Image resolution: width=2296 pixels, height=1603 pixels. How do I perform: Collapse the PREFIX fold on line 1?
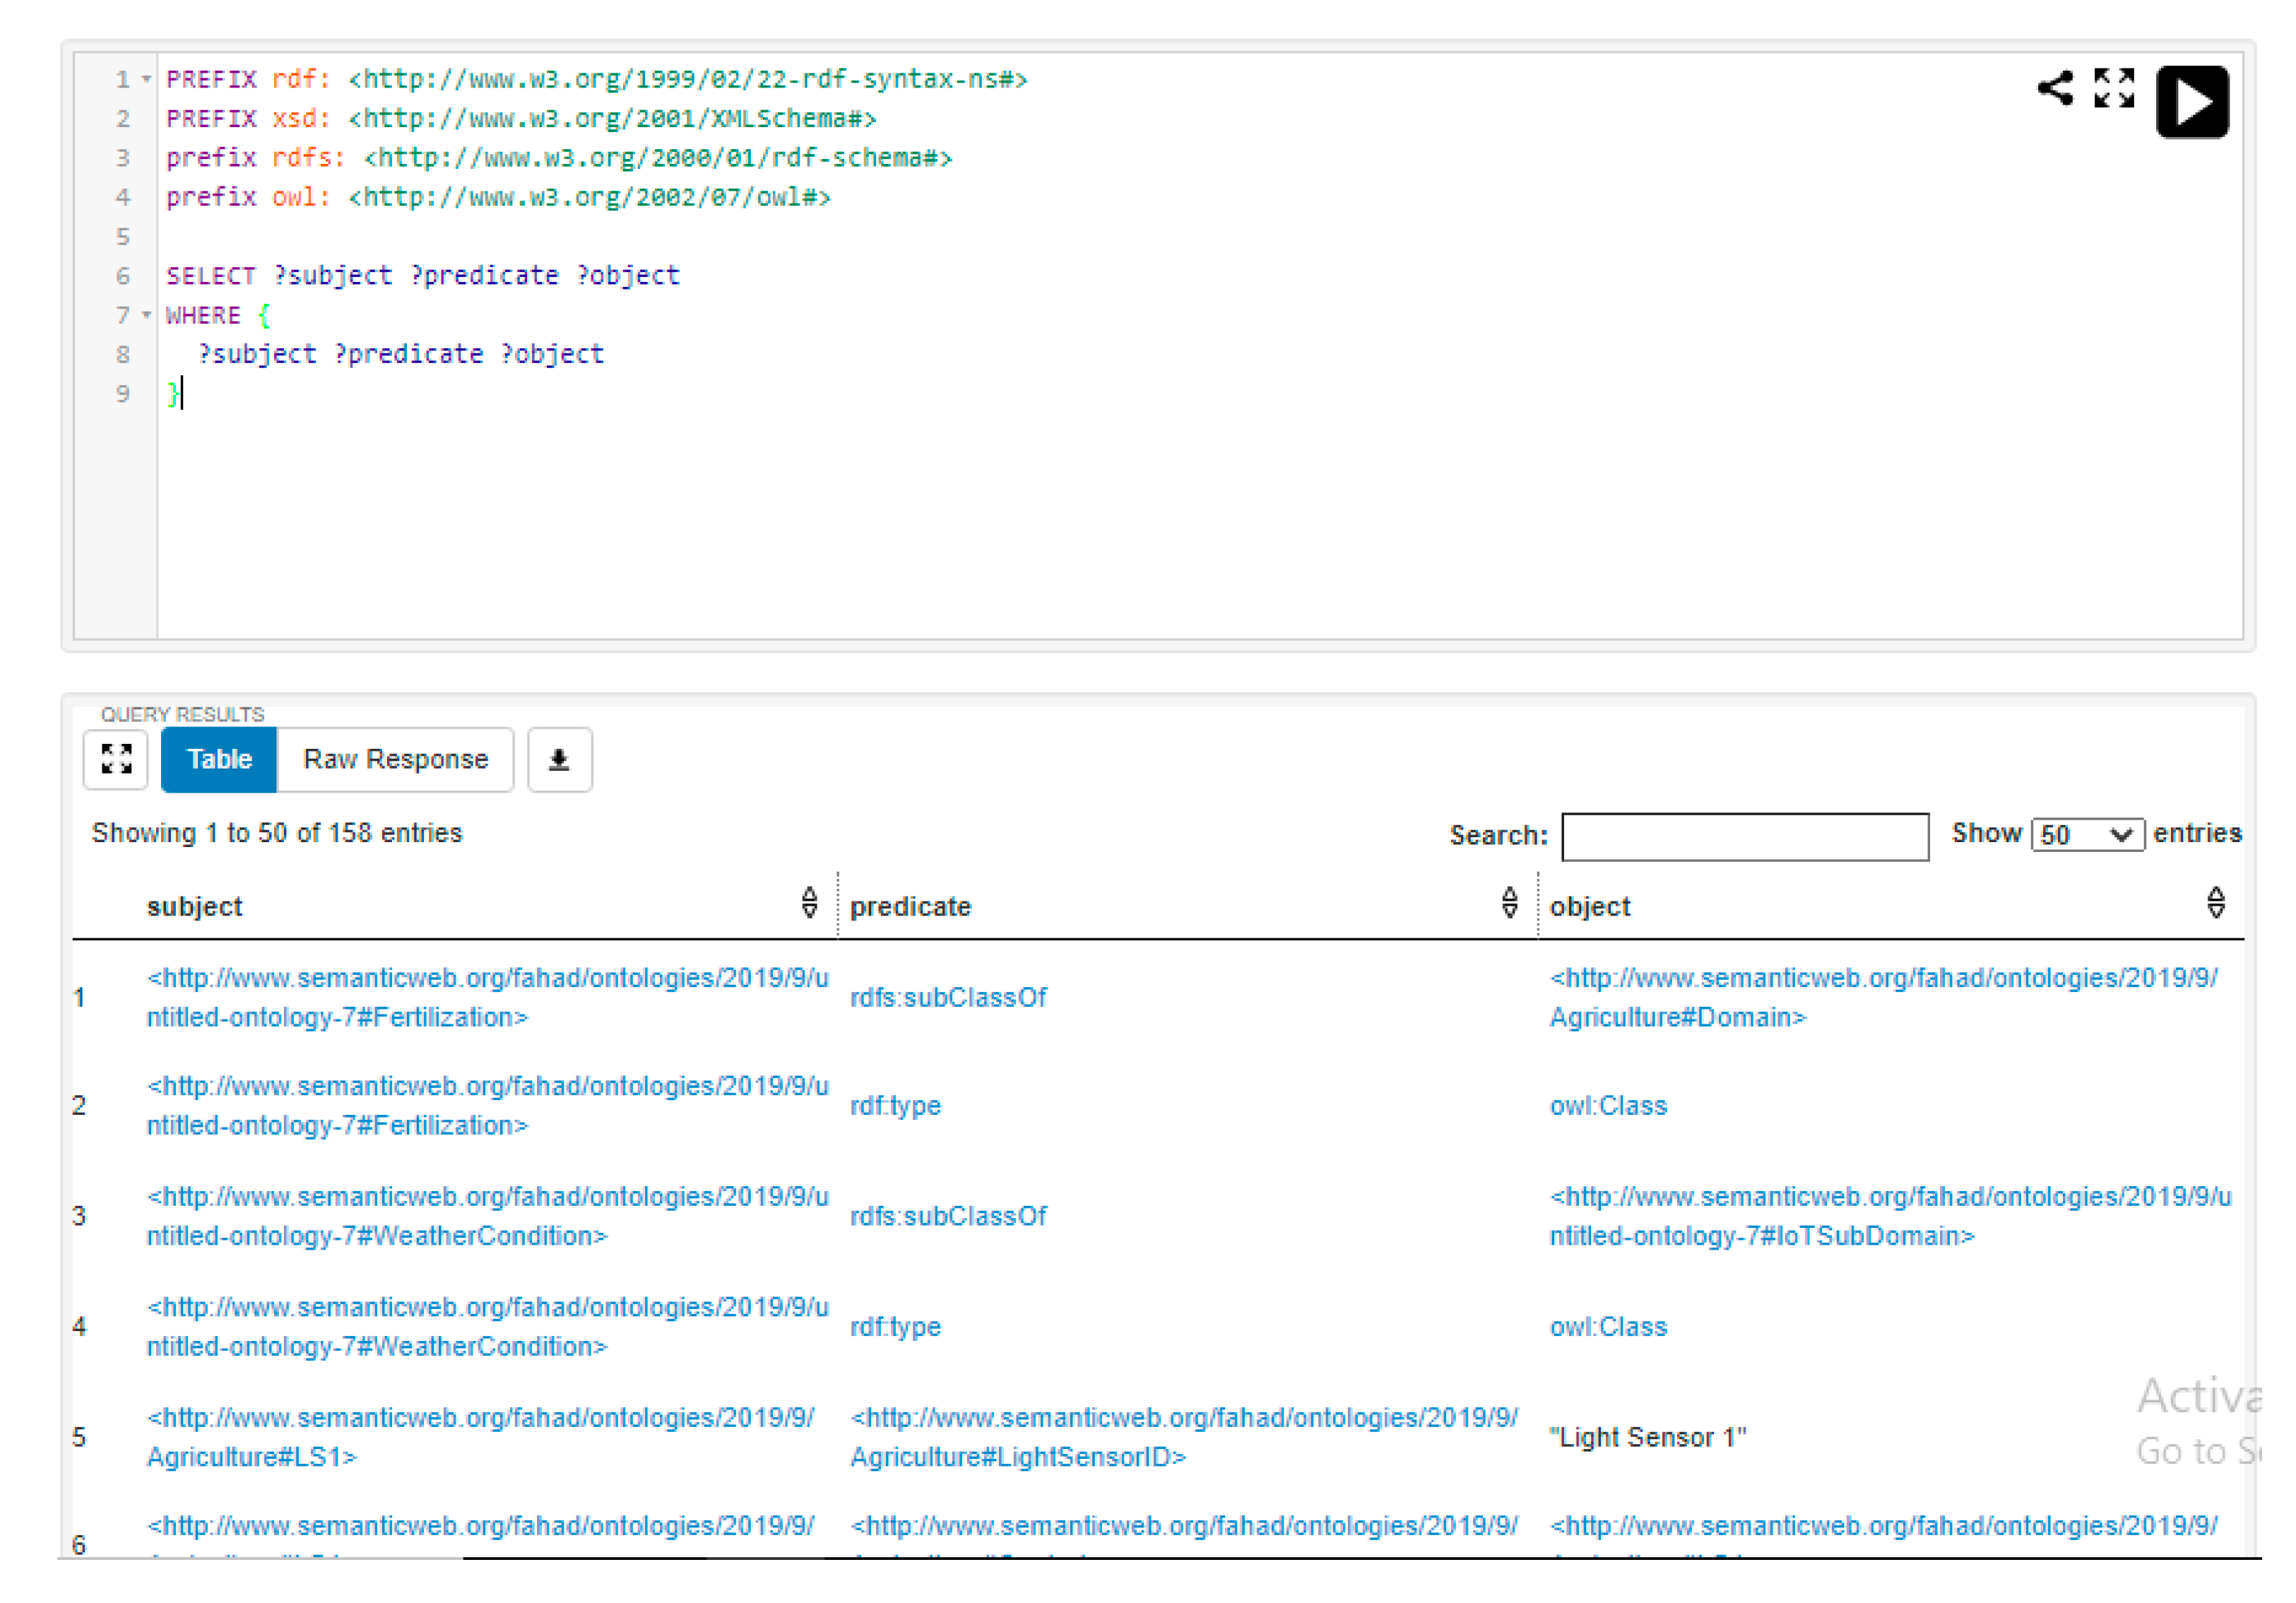146,79
